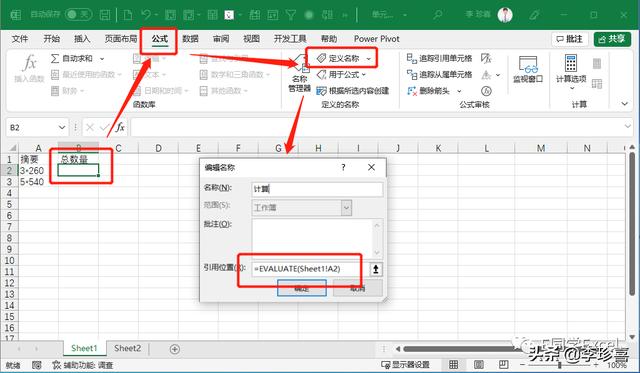
Task: Click the formula bar fx insert function icon
Action: pos(120,127)
